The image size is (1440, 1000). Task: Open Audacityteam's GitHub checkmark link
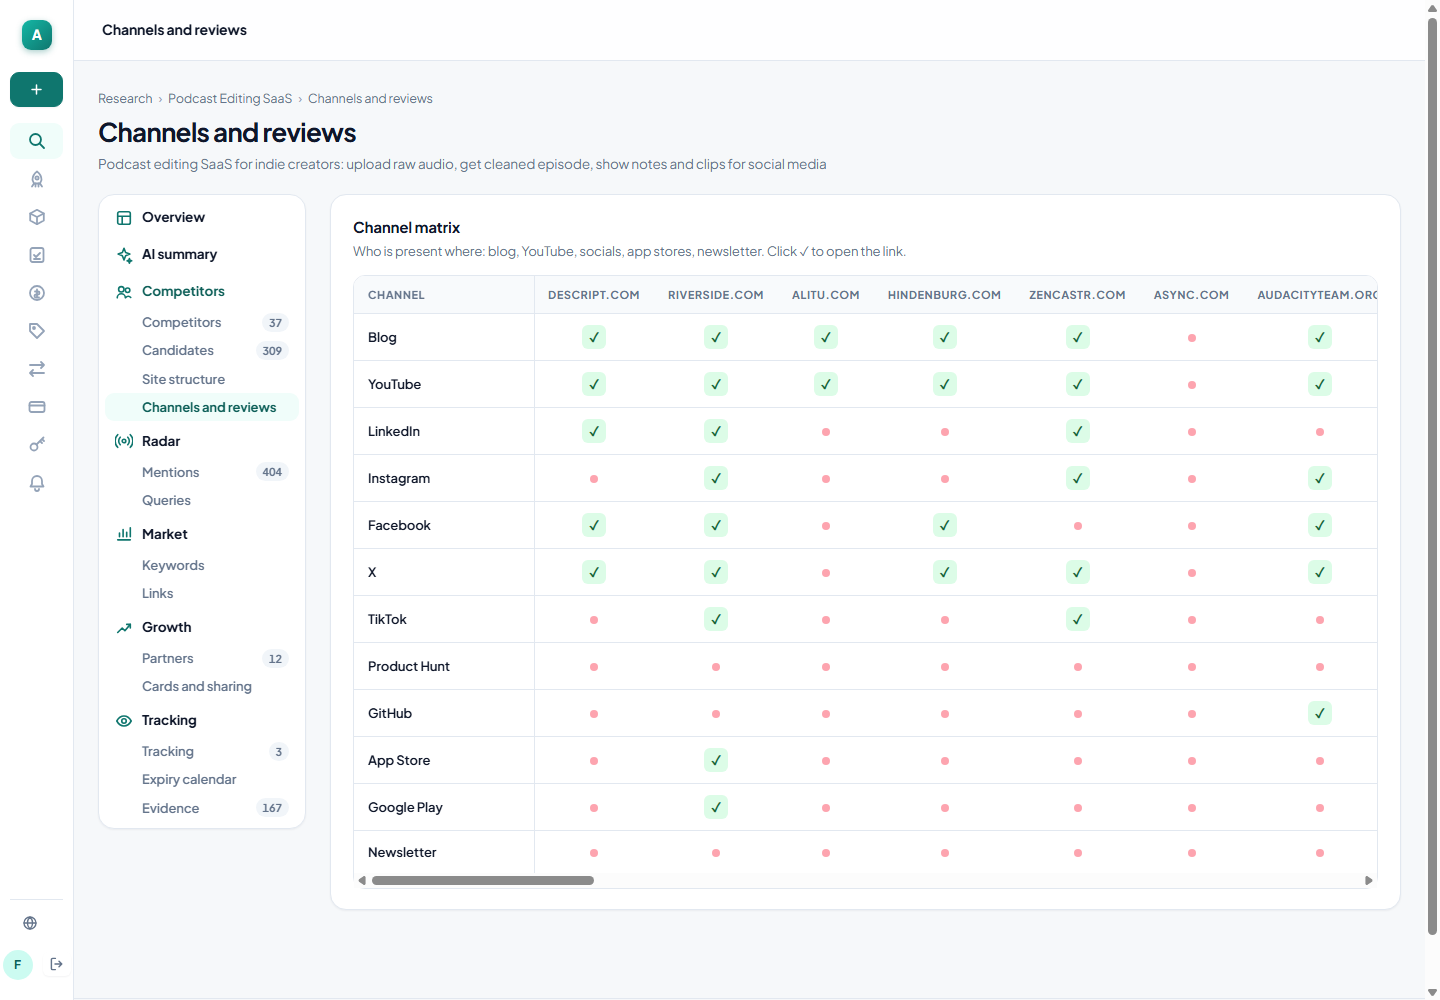click(1320, 713)
